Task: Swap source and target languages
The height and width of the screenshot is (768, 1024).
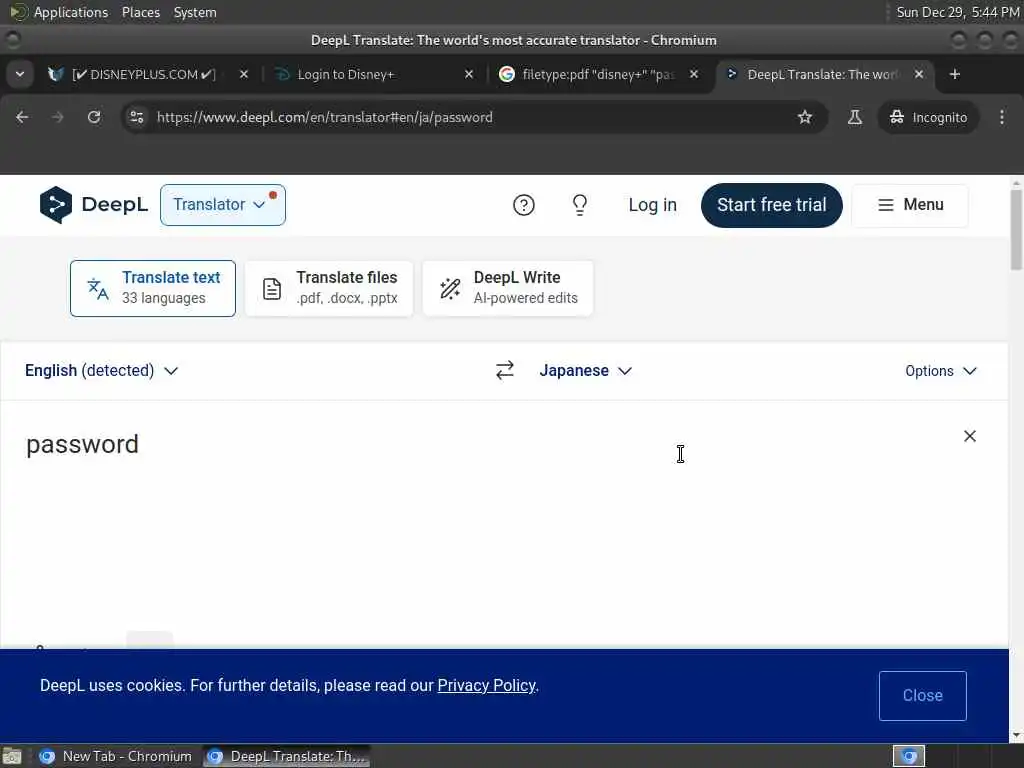Action: 505,370
